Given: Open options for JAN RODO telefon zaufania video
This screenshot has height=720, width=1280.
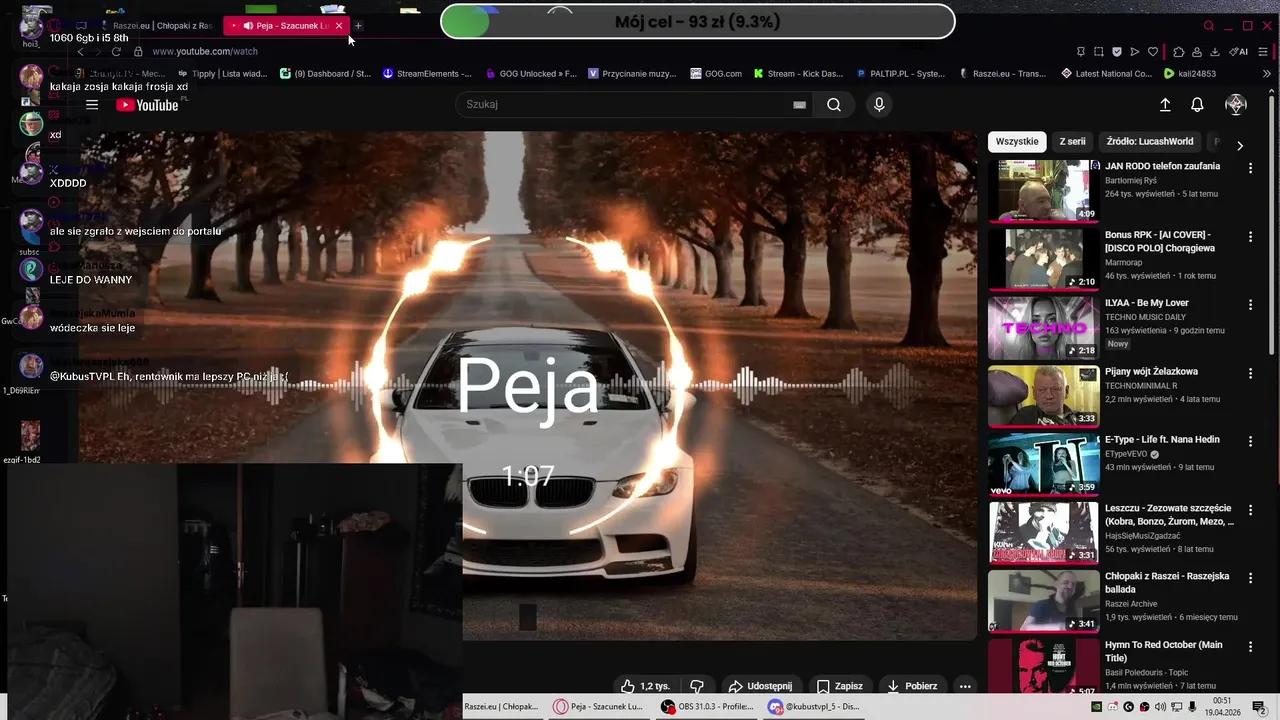Looking at the screenshot, I should point(1250,168).
